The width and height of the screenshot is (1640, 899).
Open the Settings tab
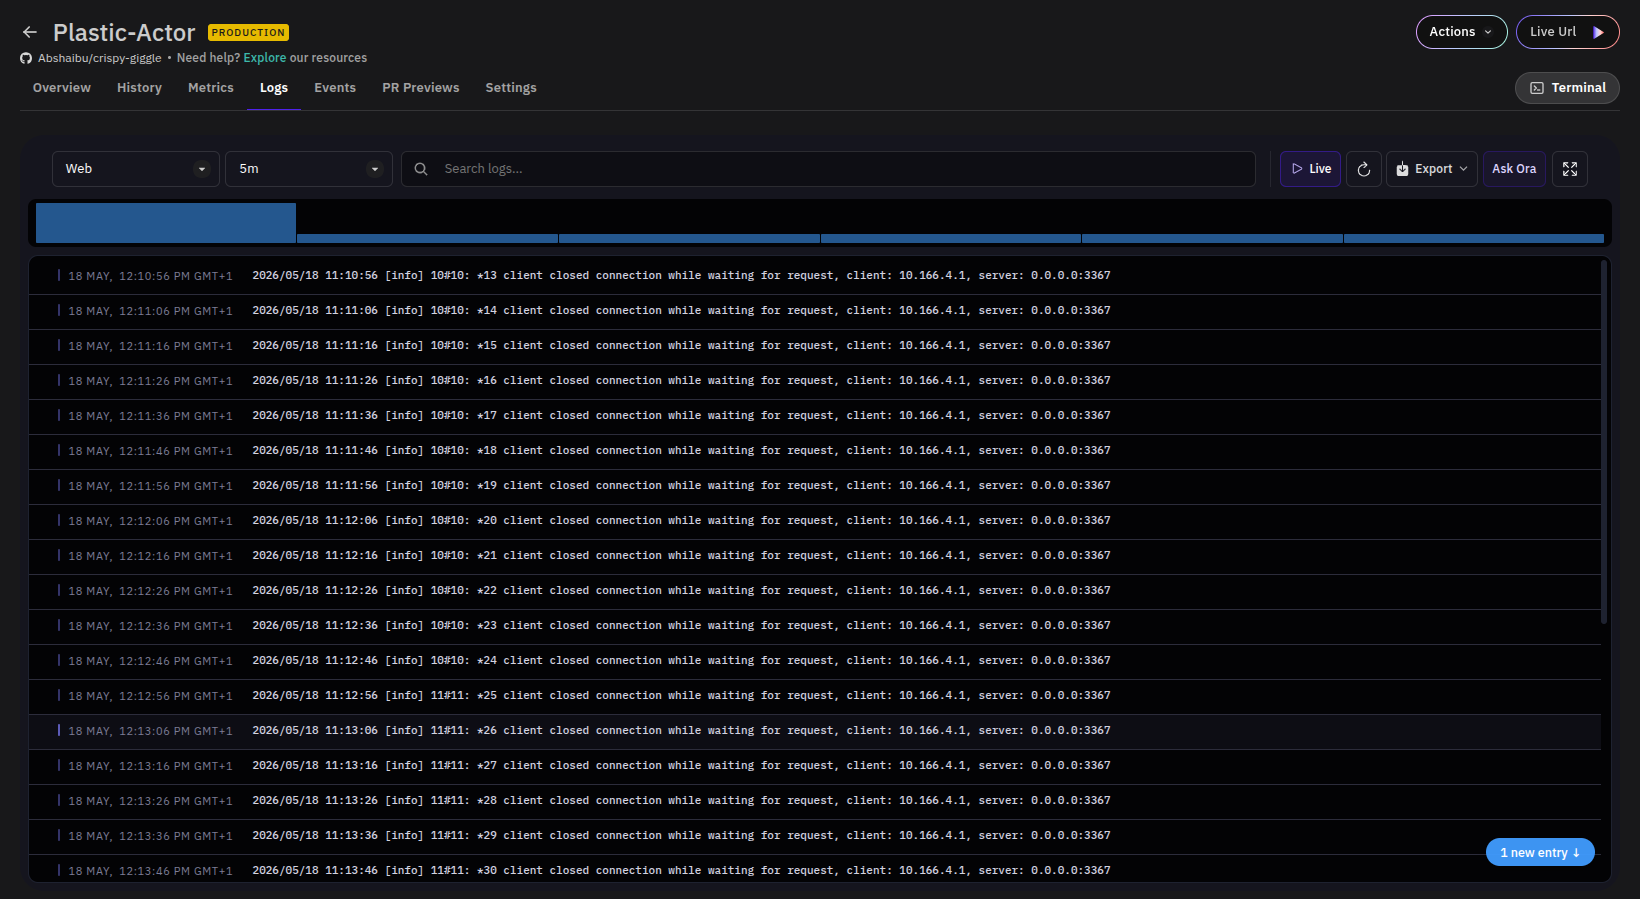click(511, 88)
